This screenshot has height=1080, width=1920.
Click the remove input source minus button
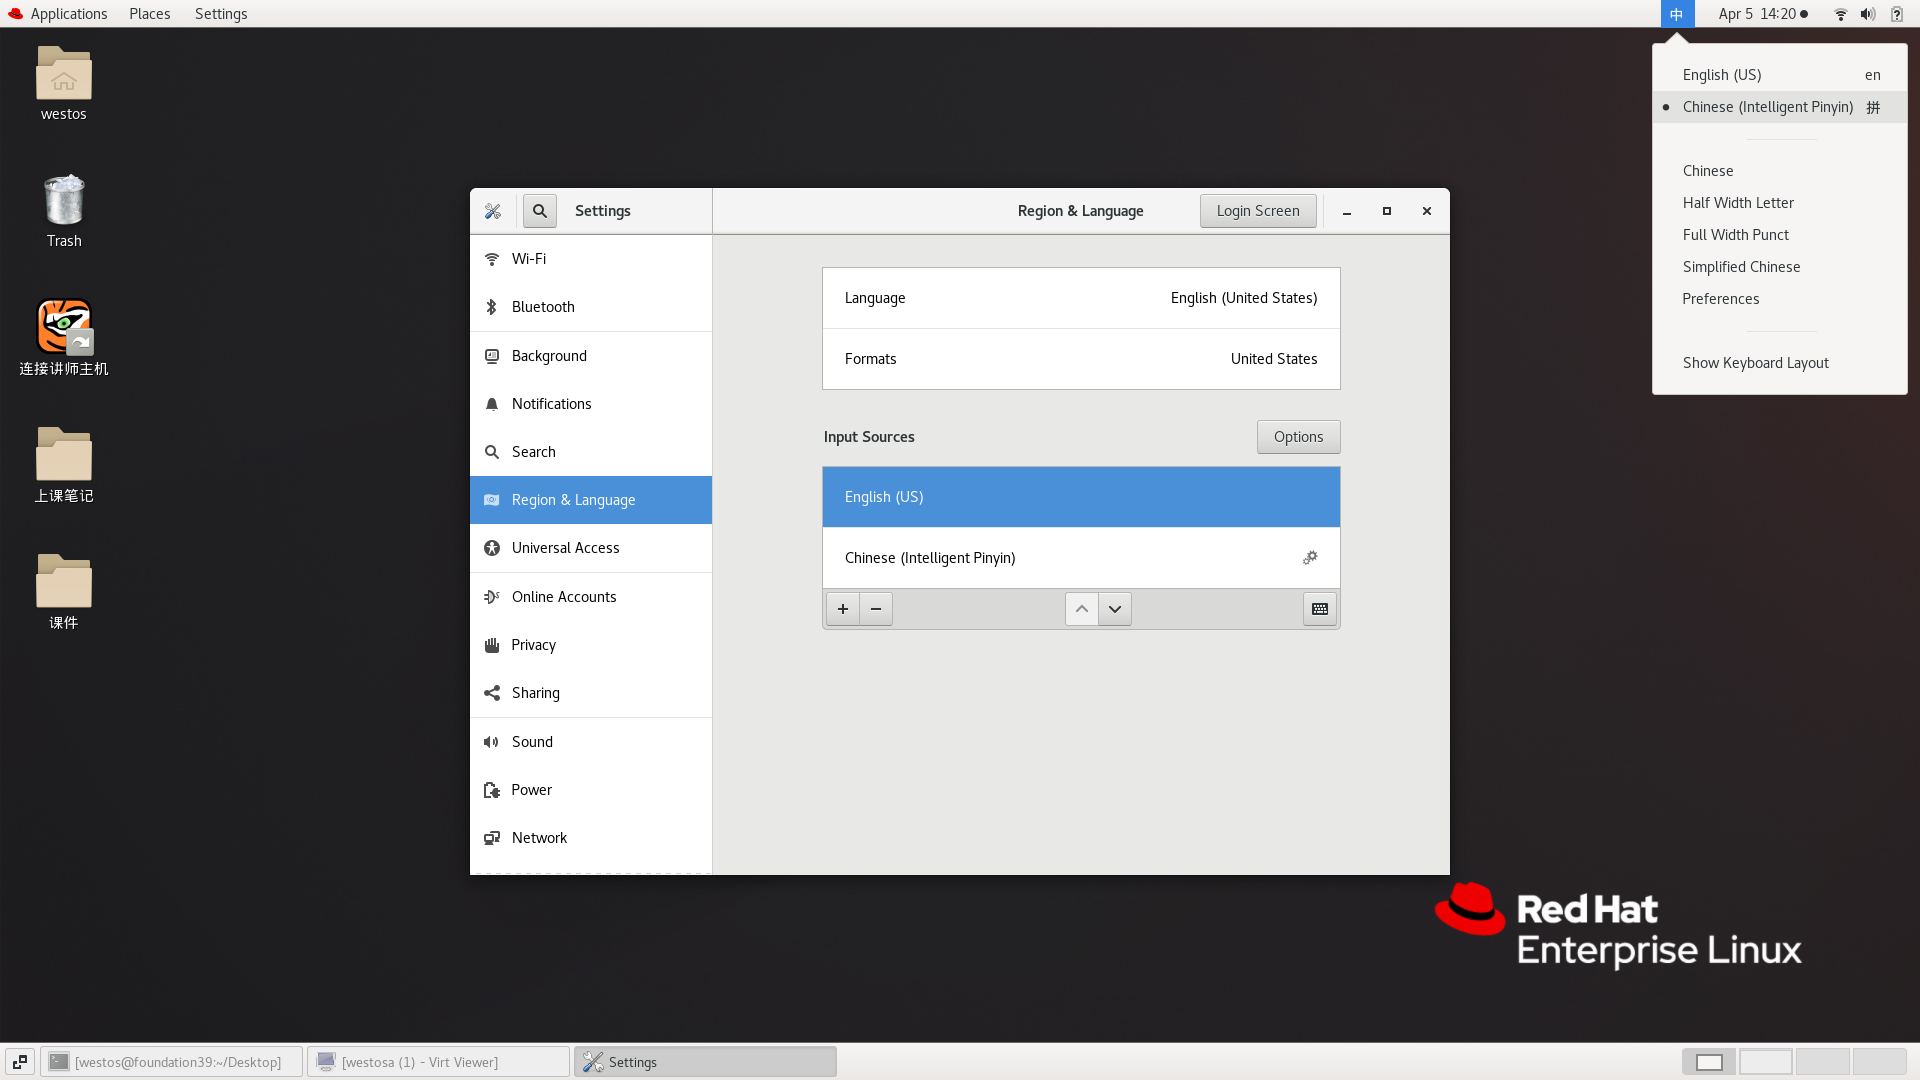coord(874,608)
